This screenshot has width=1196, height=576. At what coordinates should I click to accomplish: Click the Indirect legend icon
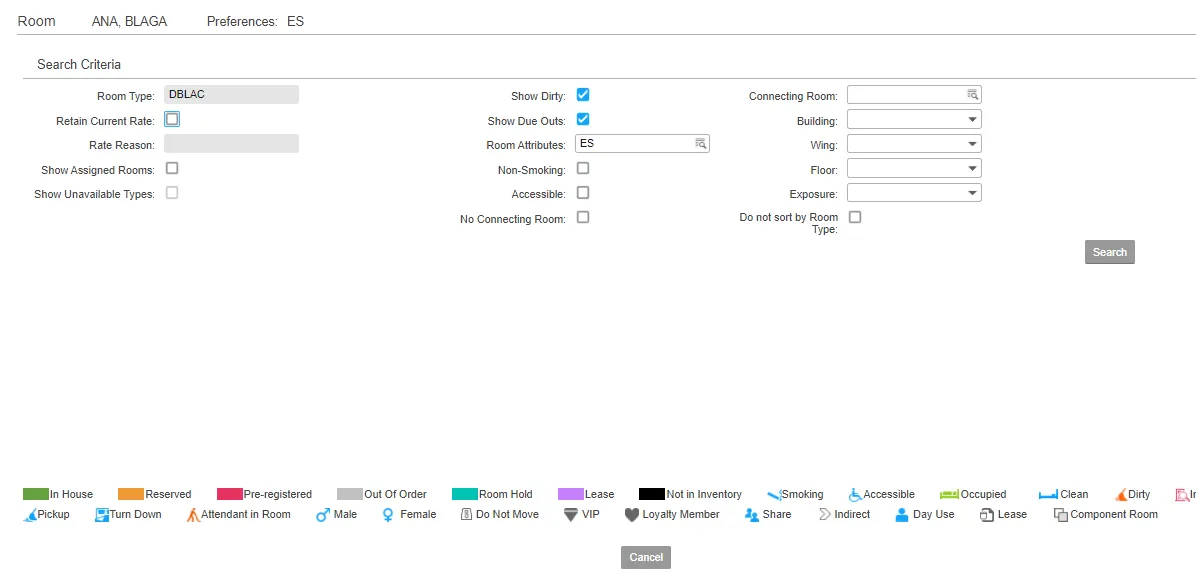tap(825, 515)
